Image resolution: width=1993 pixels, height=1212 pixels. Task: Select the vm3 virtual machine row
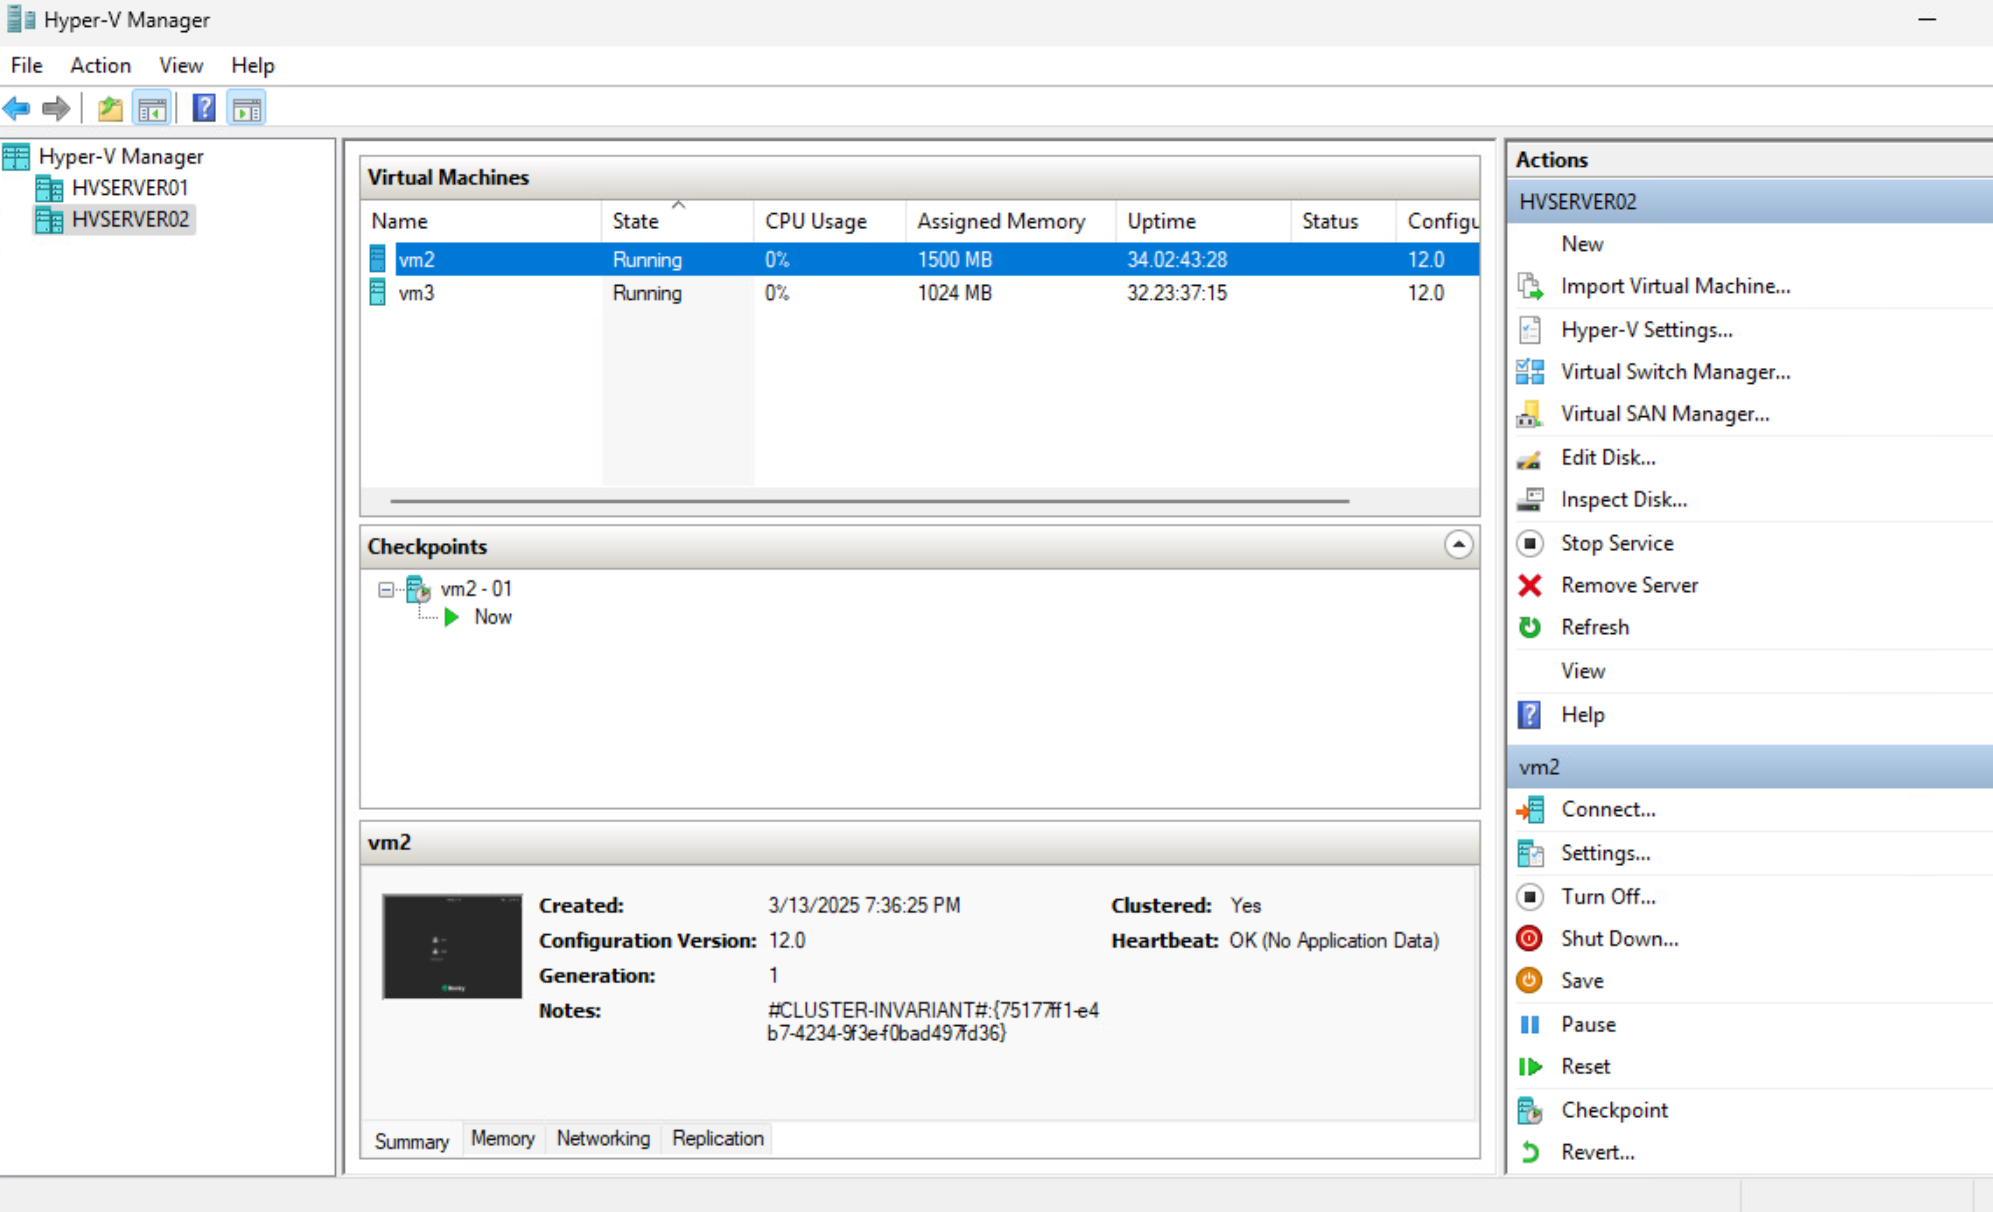tap(920, 293)
